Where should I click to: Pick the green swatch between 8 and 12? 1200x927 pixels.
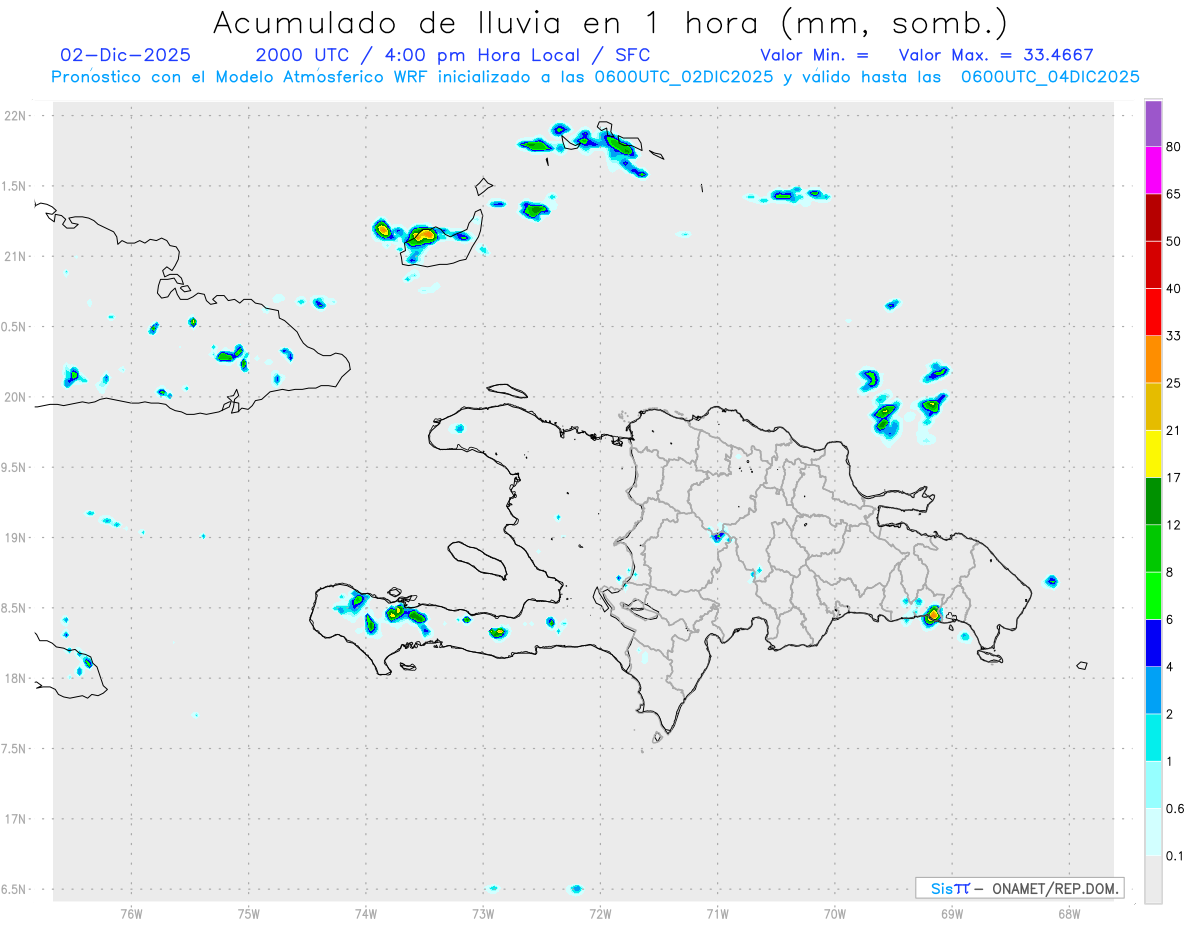(x=1153, y=548)
